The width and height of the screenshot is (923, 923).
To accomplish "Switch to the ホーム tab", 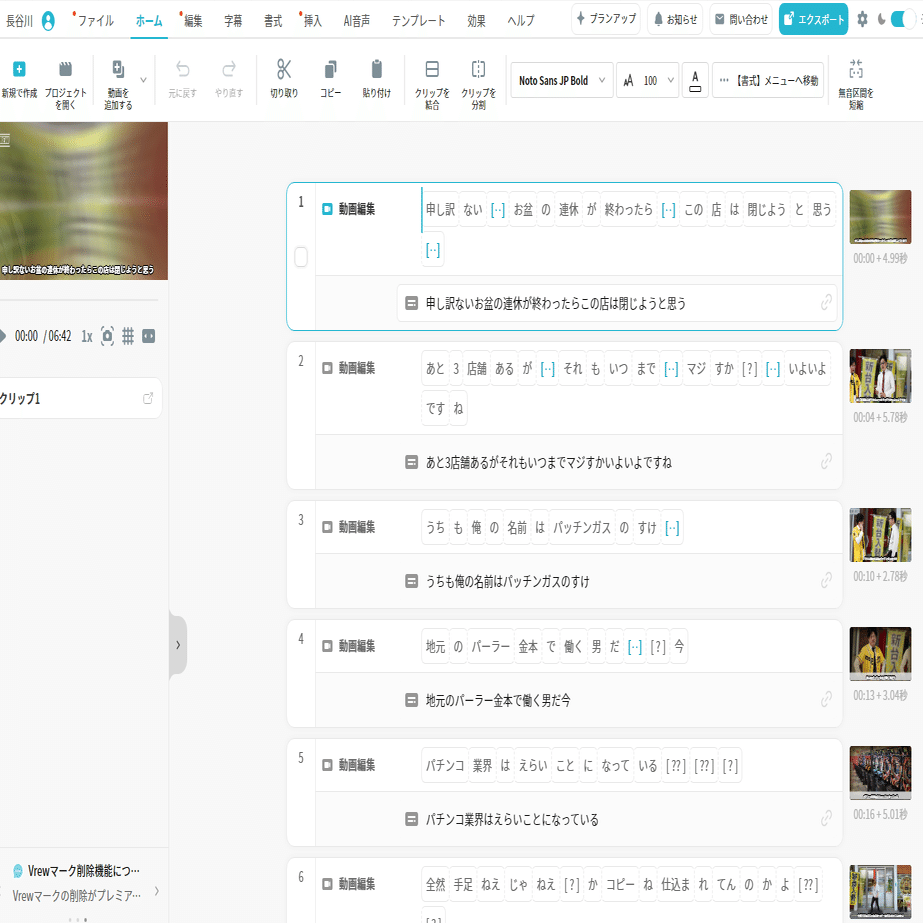I will click(149, 21).
